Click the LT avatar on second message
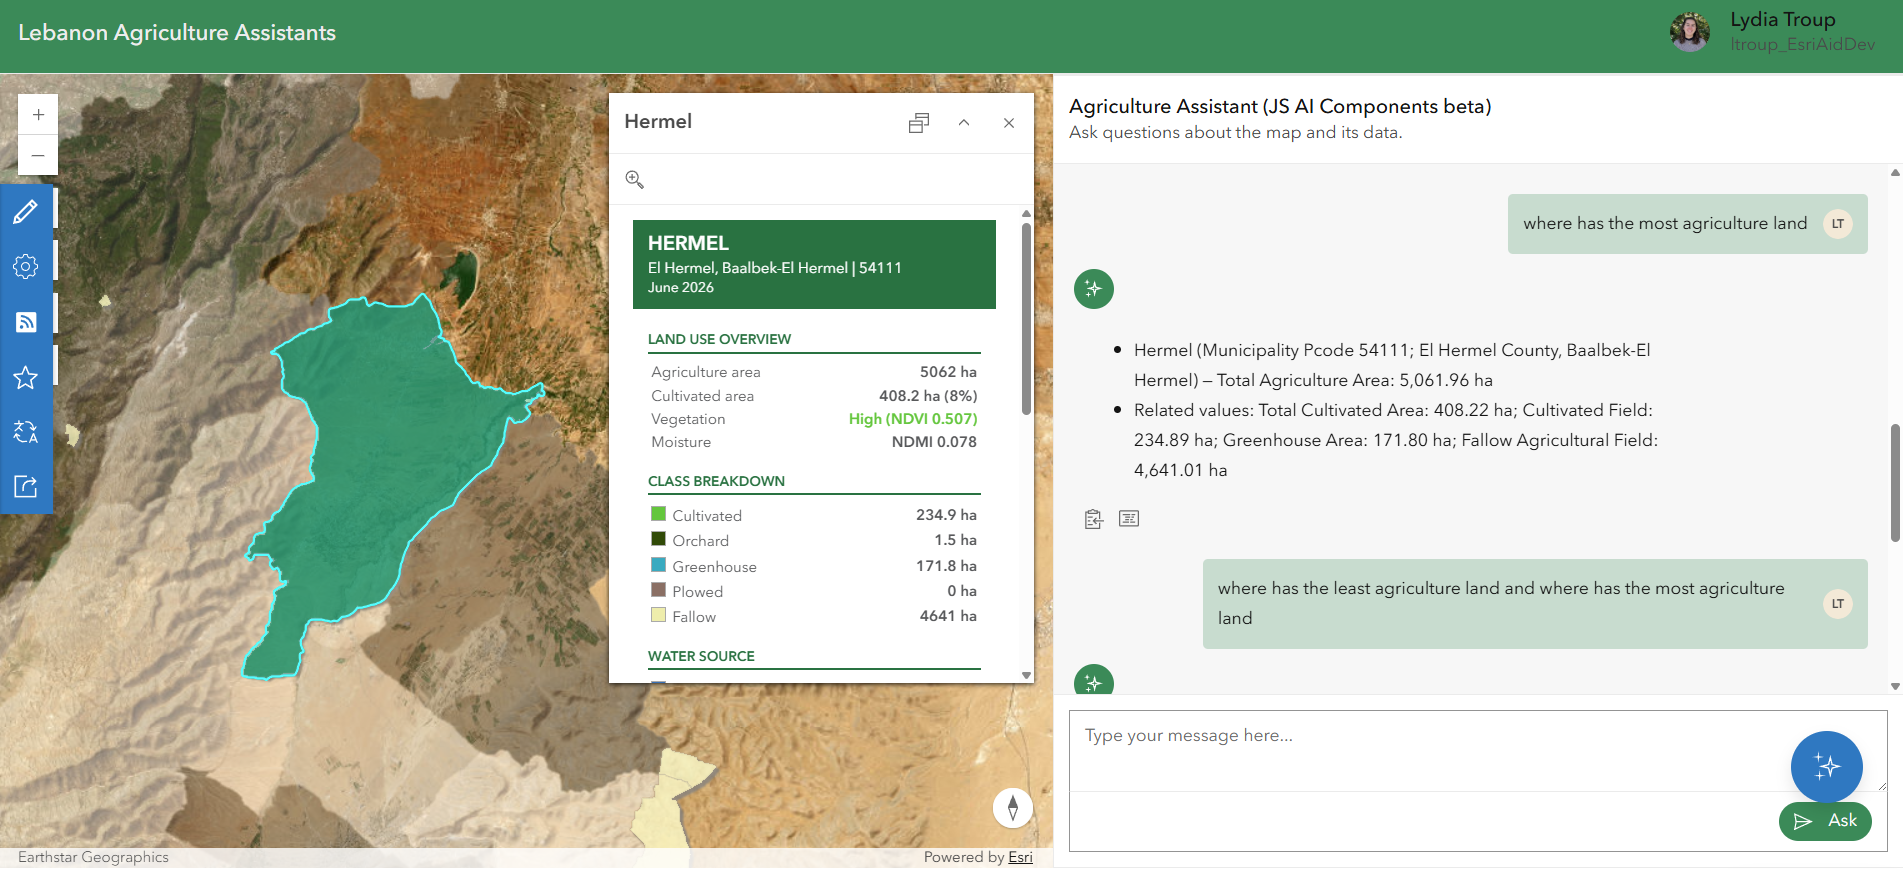The width and height of the screenshot is (1903, 869). point(1838,604)
